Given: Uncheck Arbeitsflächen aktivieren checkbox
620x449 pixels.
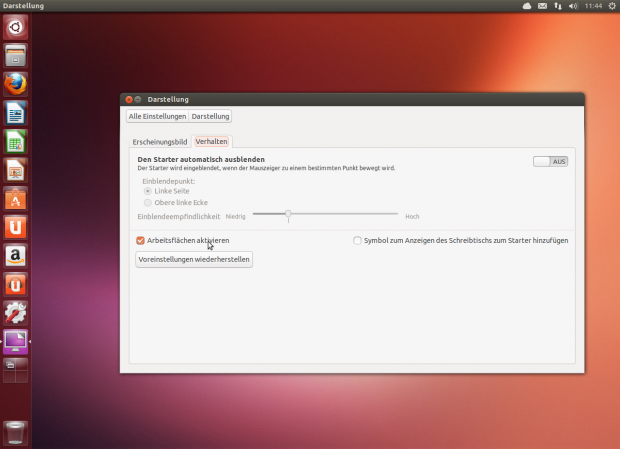Looking at the screenshot, I should [x=141, y=241].
